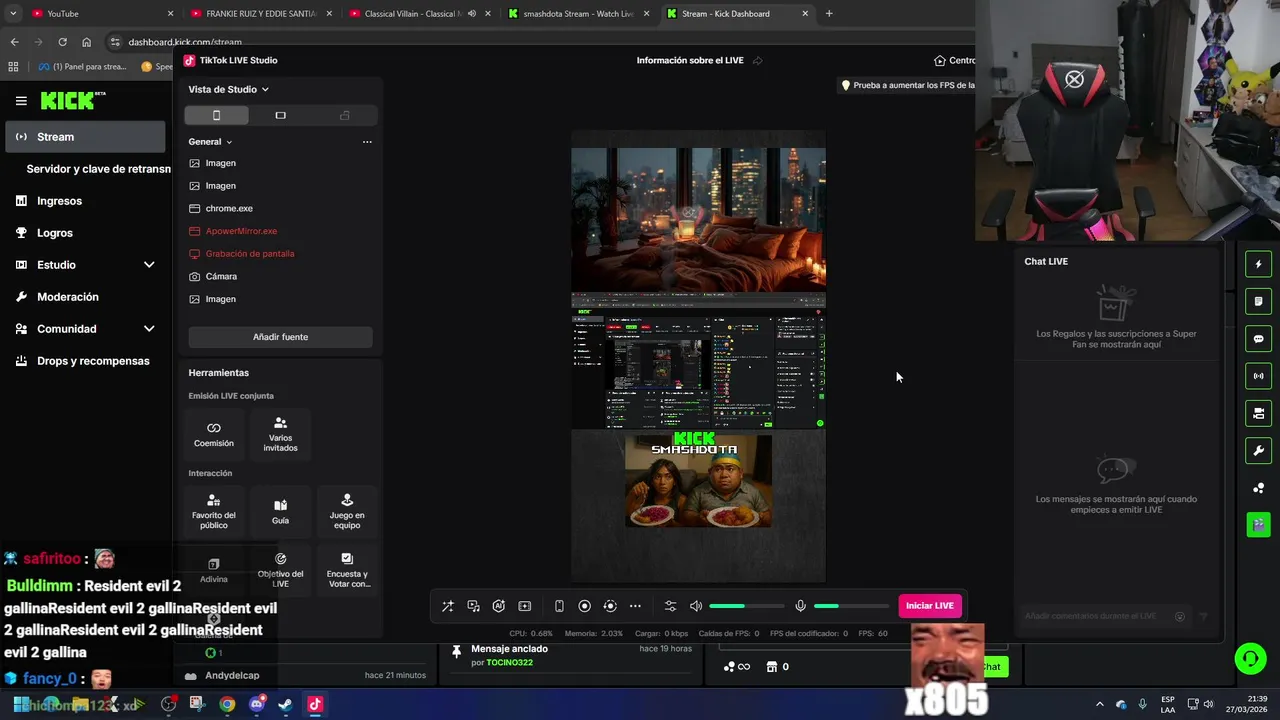Open the Coemisión tool
The height and width of the screenshot is (720, 1280).
point(214,434)
